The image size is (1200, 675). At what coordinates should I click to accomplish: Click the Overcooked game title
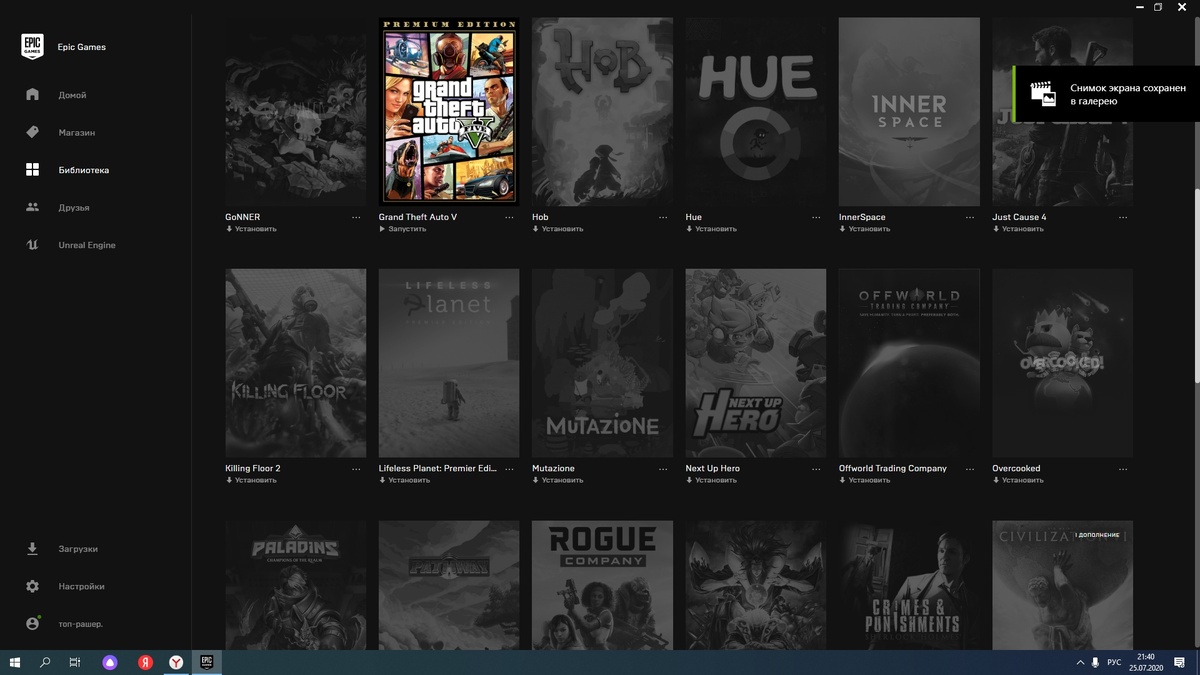(1016, 468)
